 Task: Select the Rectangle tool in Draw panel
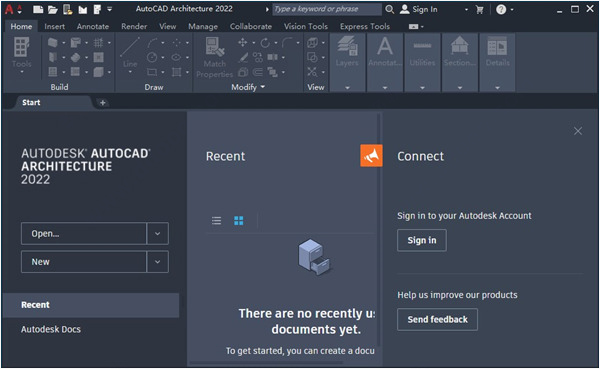pos(152,72)
